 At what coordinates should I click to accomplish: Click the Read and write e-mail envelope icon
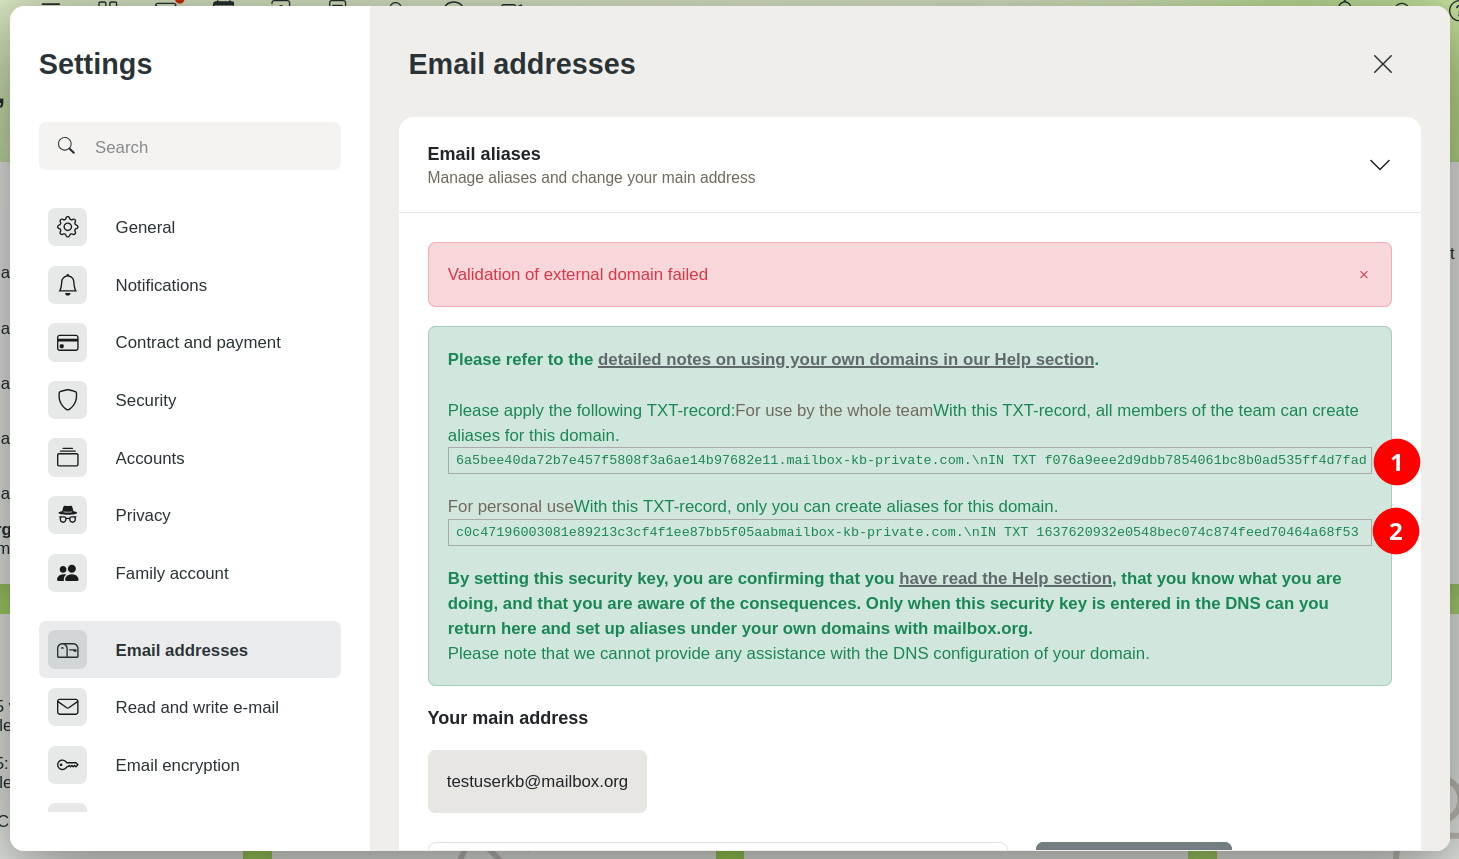(x=68, y=707)
